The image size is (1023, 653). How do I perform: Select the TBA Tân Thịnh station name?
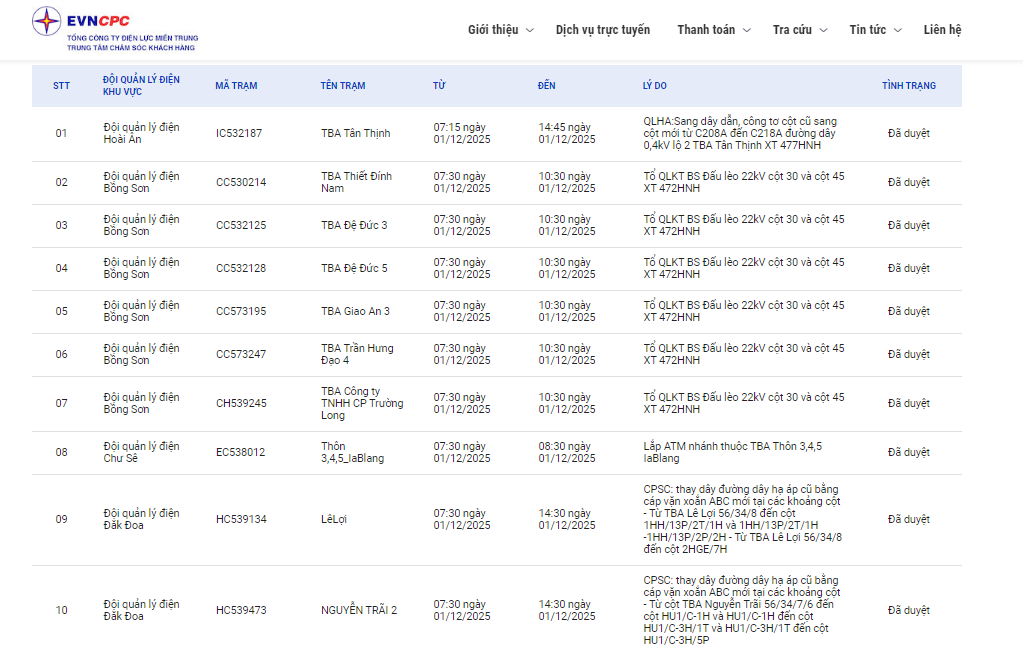(355, 134)
